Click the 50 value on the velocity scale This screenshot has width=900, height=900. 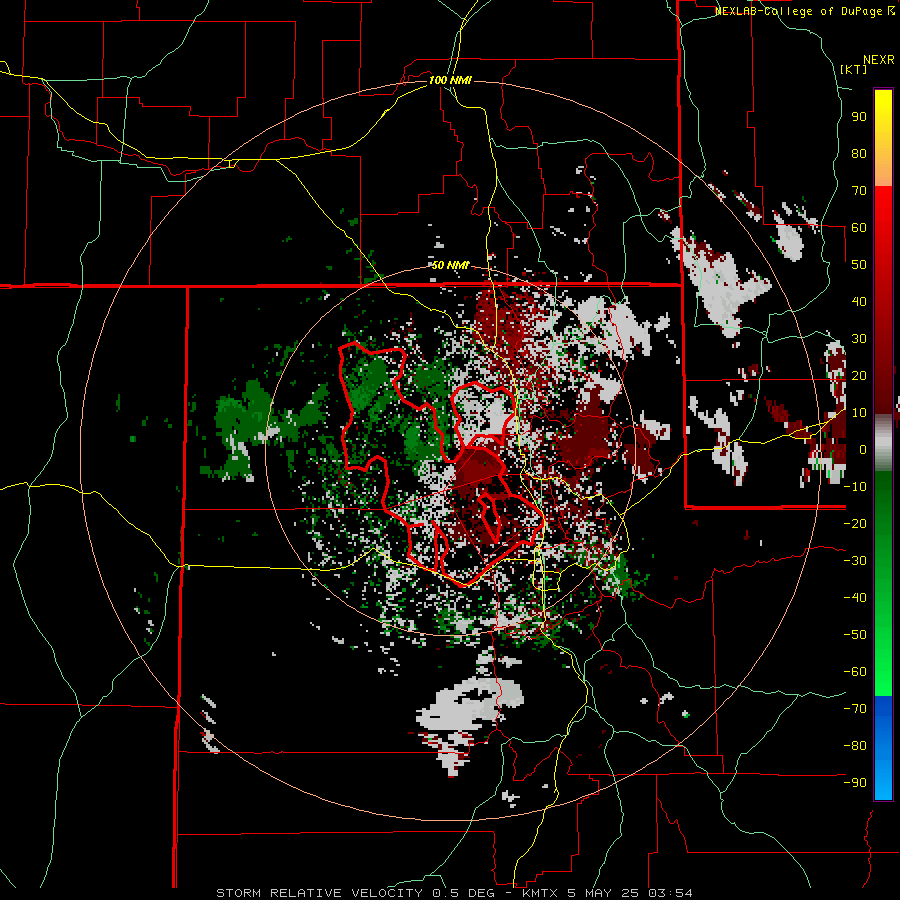859,265
